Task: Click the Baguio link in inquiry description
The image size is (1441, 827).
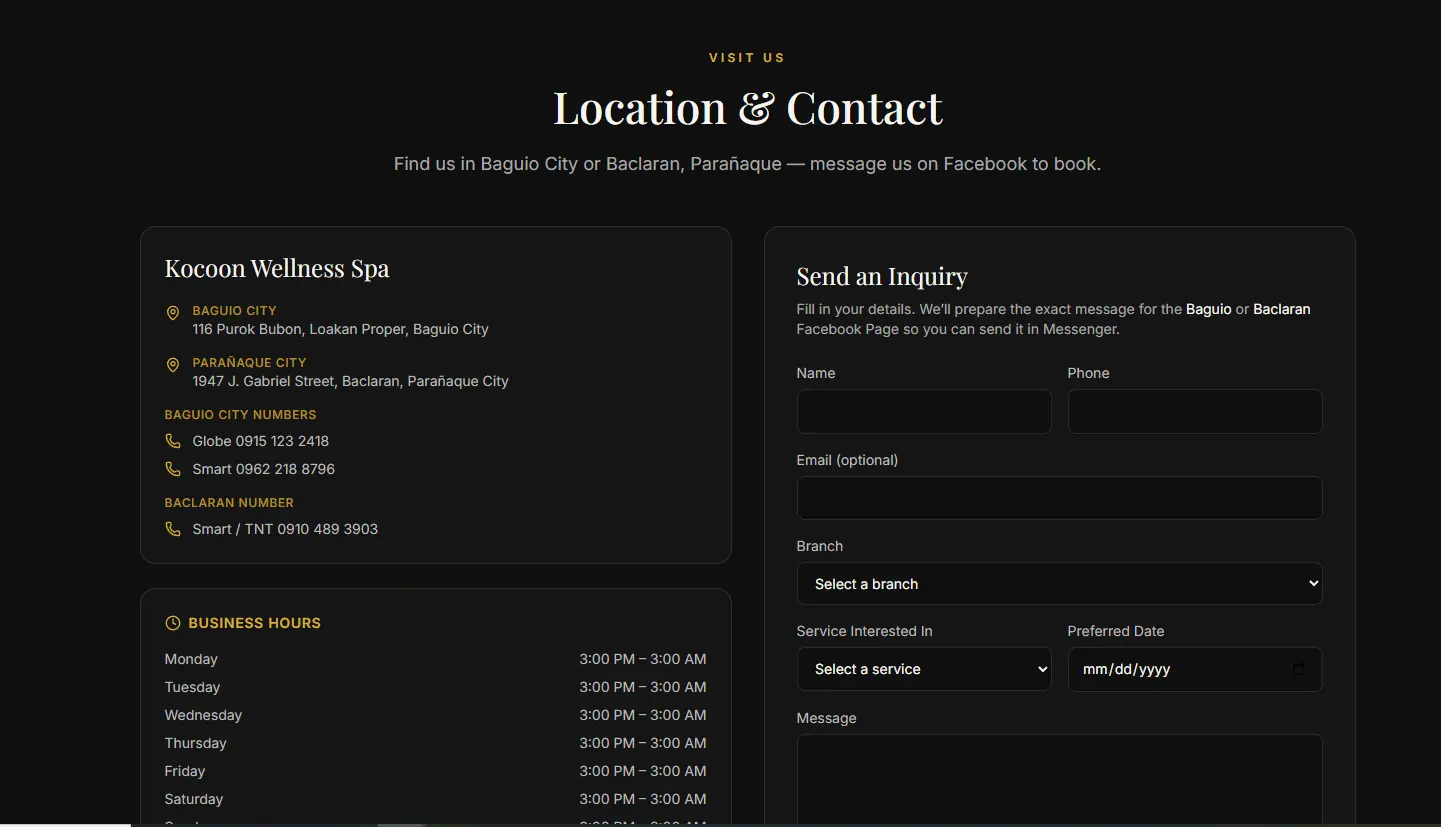Action: [x=1208, y=309]
